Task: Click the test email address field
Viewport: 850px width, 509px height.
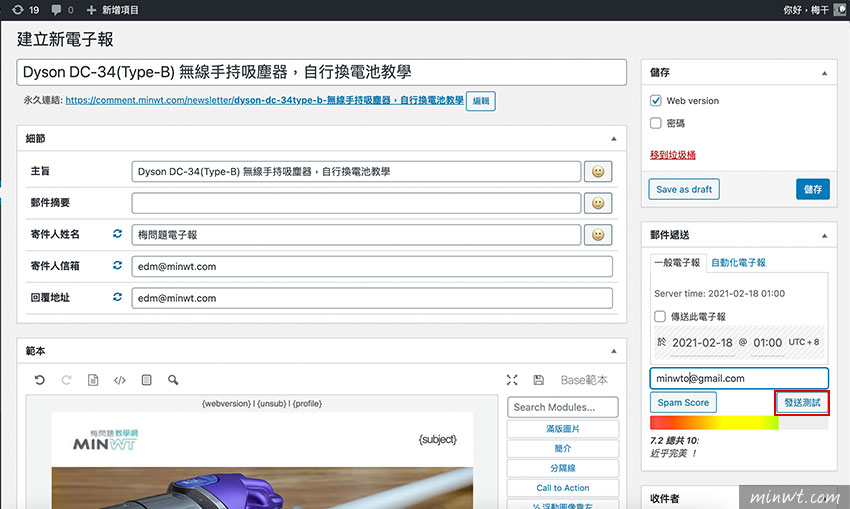Action: point(739,378)
